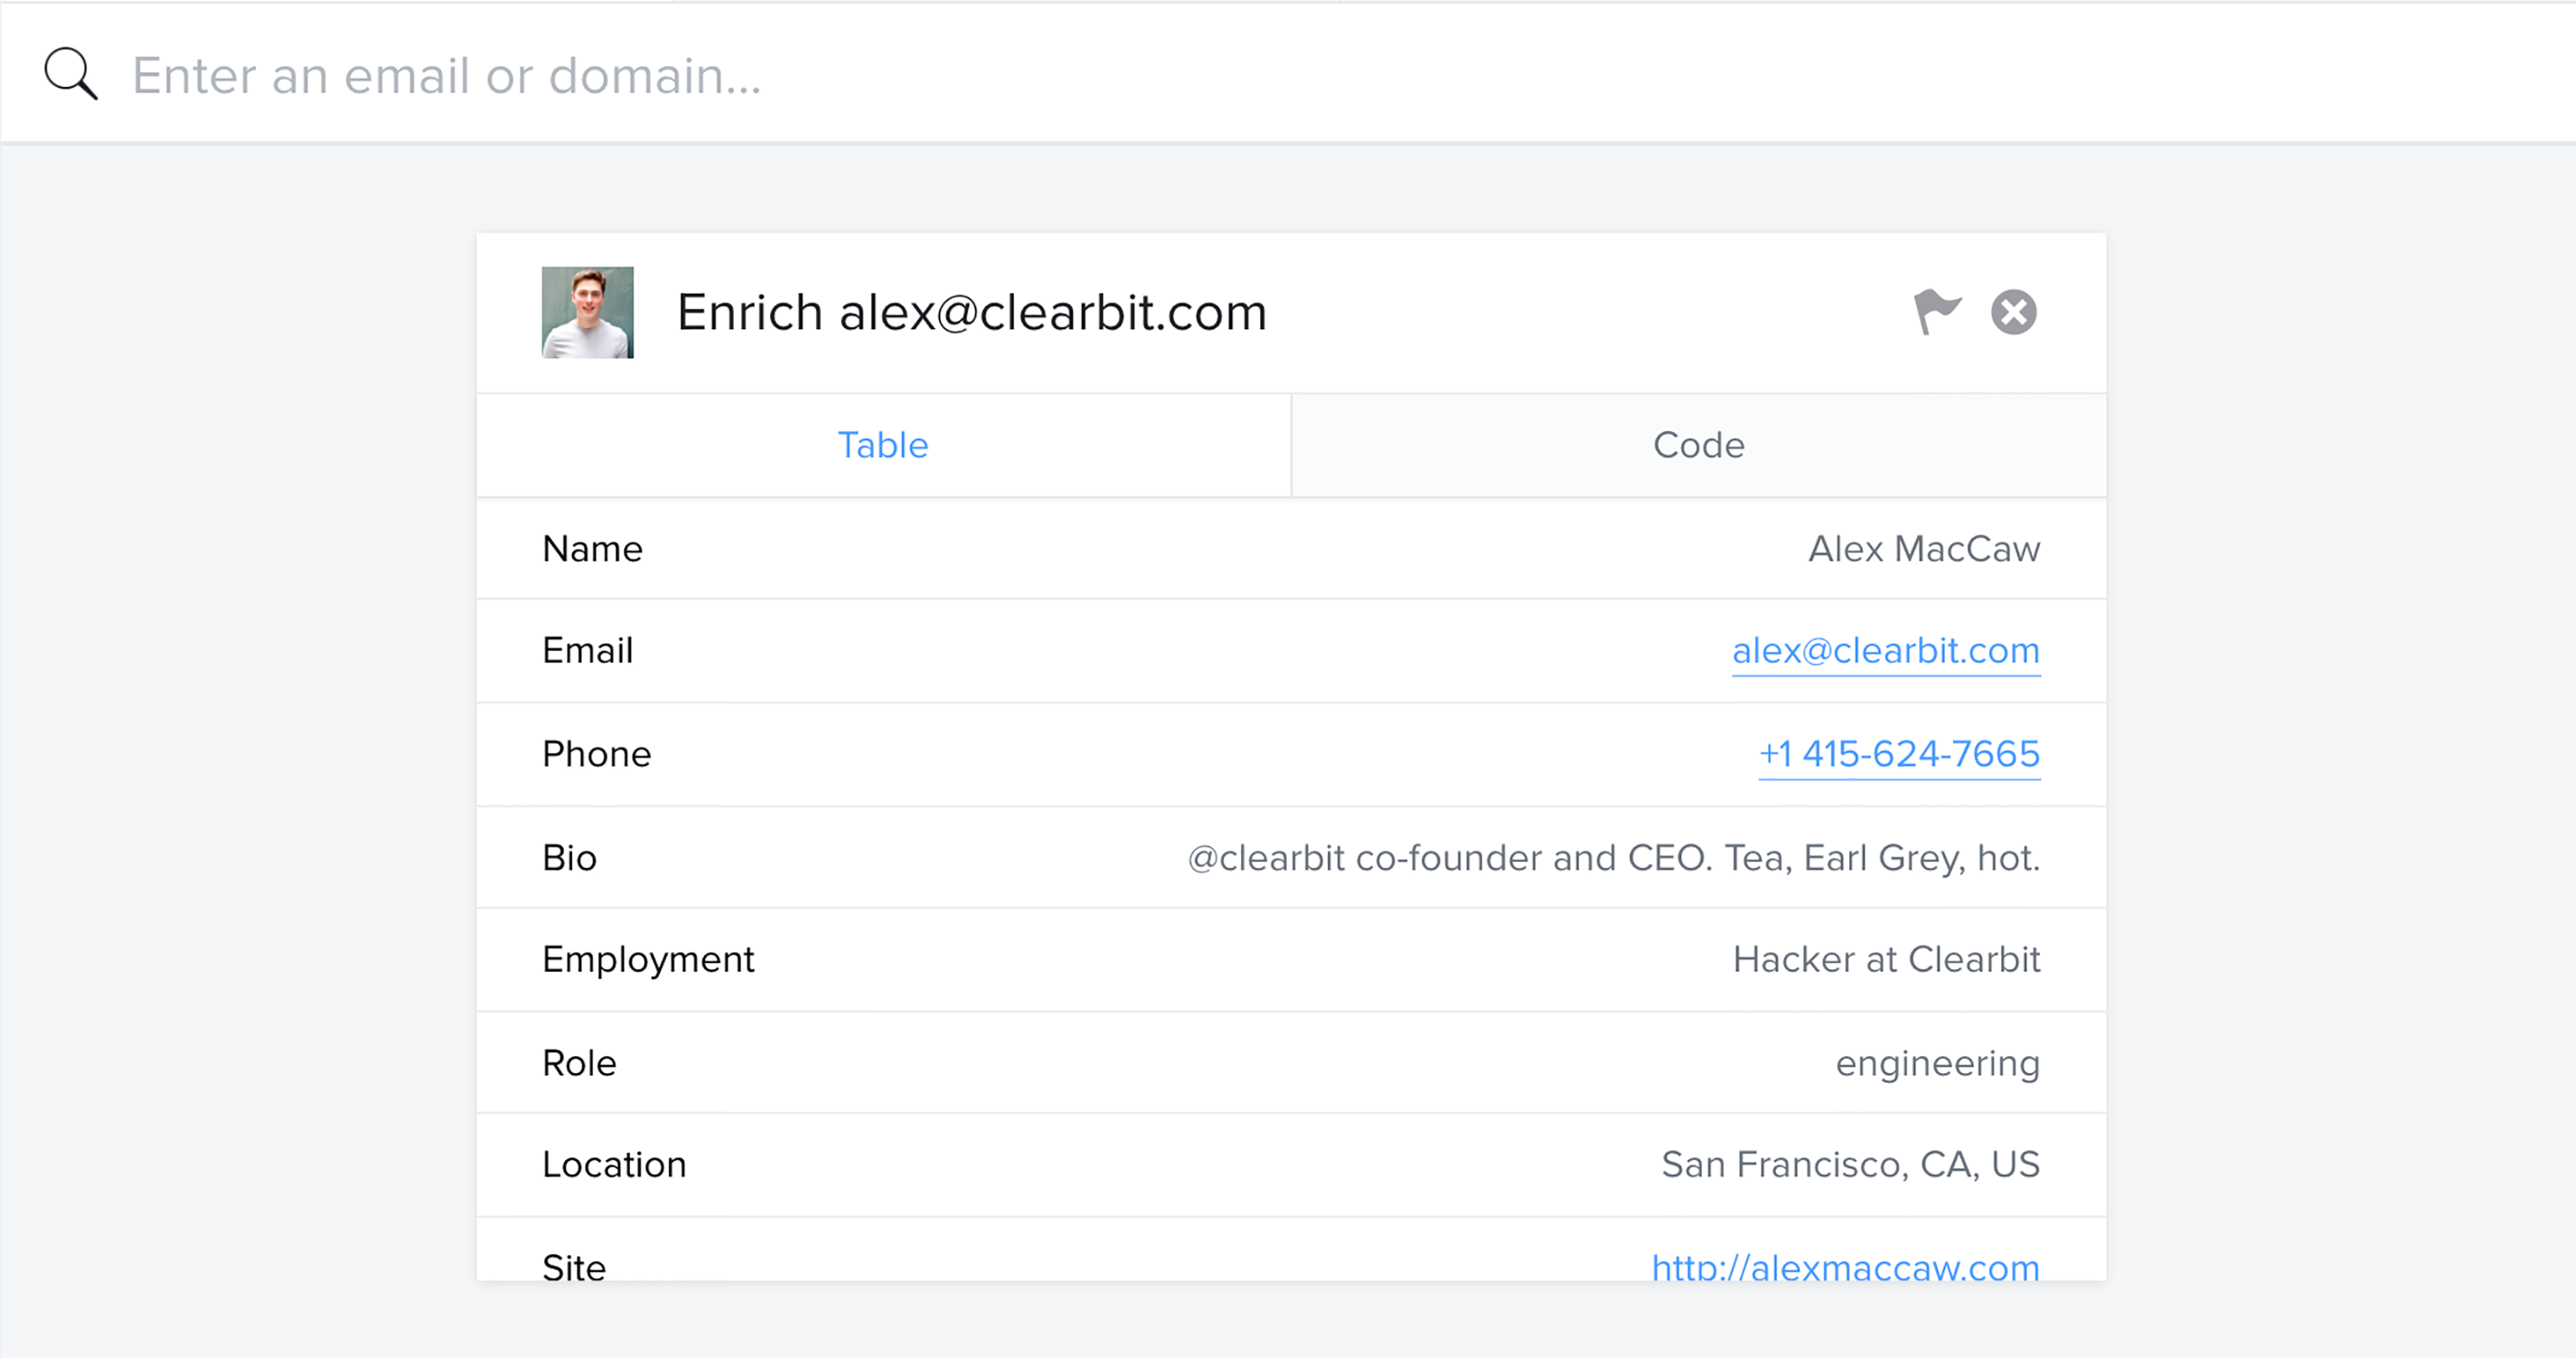Flag this enrichment result
This screenshot has height=1358, width=2576.
1936,312
